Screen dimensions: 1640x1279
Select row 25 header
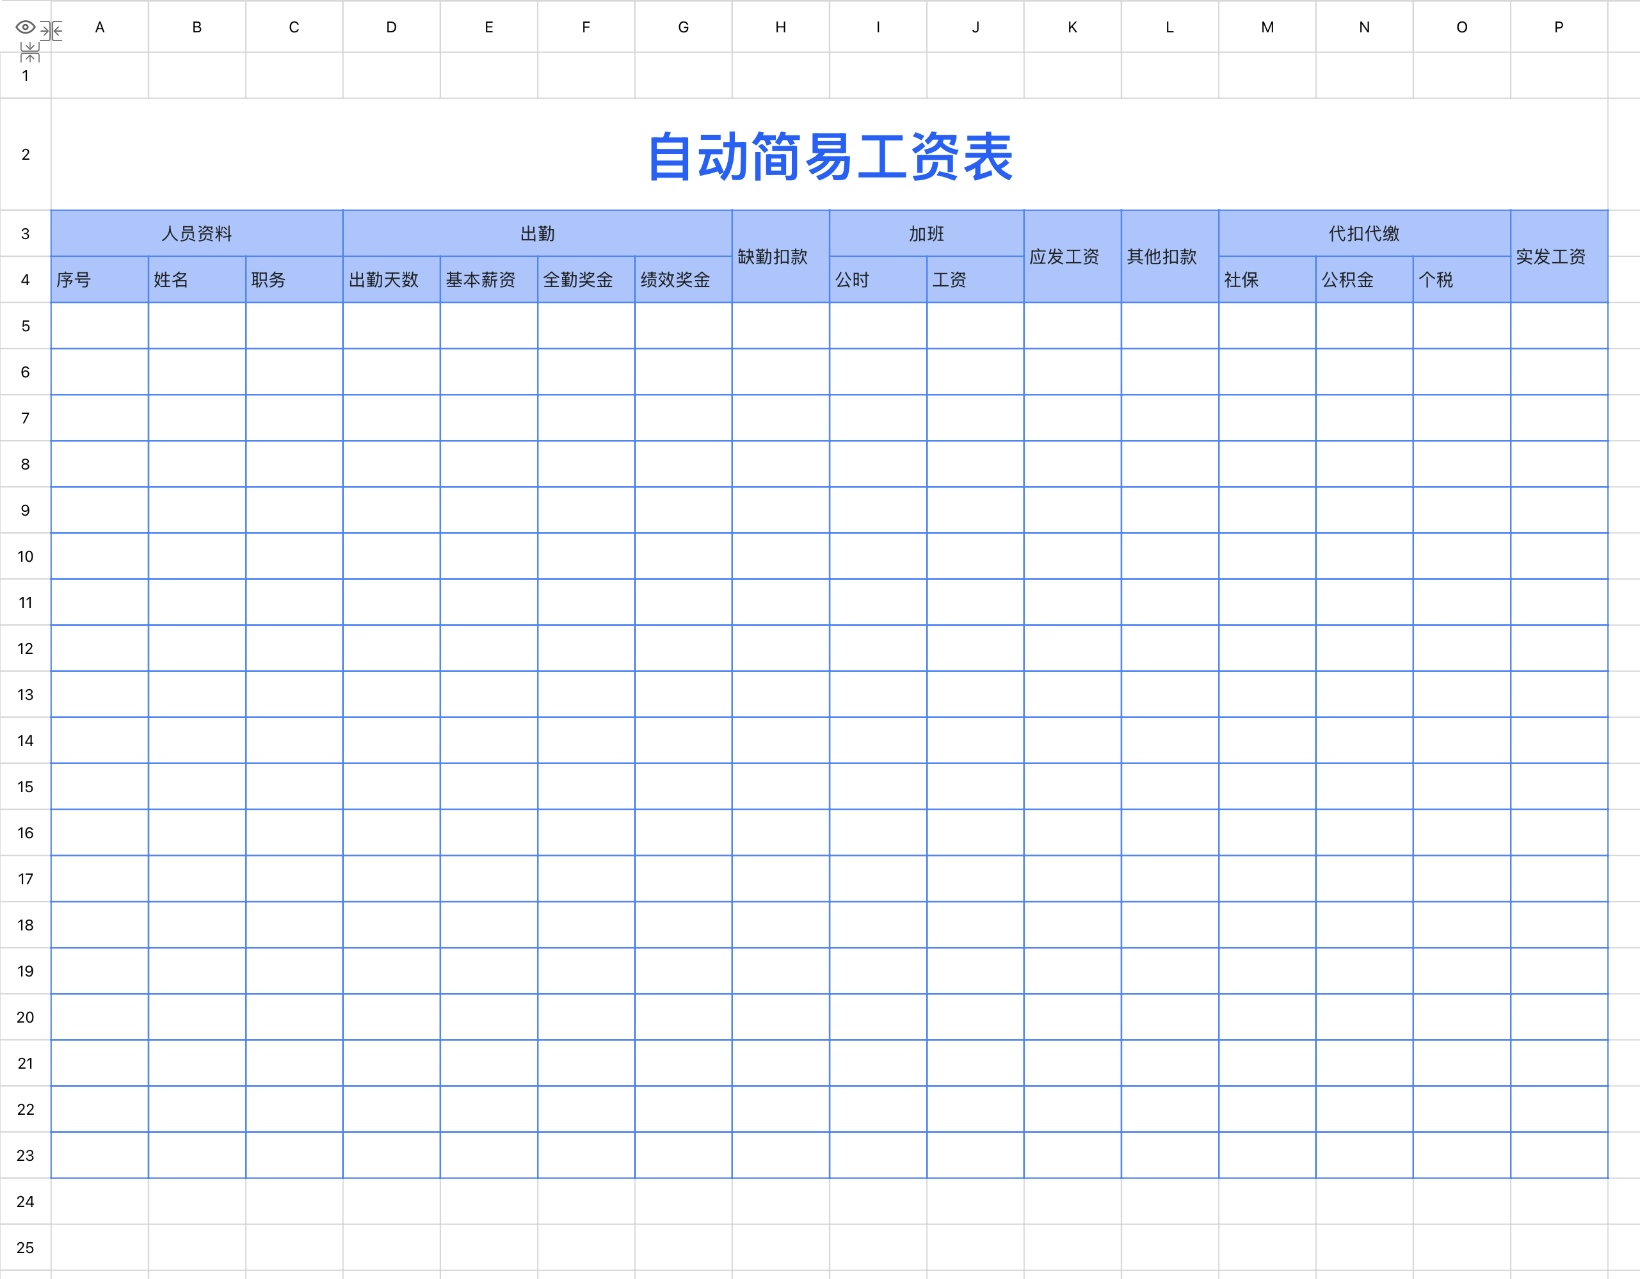tap(25, 1247)
